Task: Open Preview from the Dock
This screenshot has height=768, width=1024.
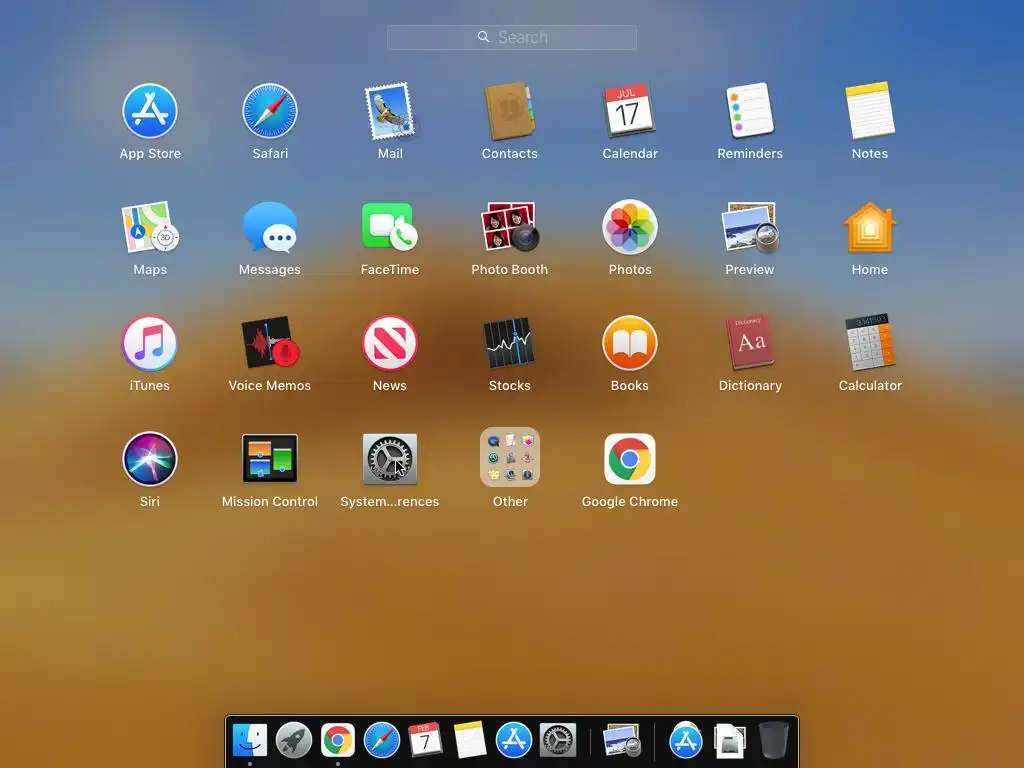Action: point(622,741)
